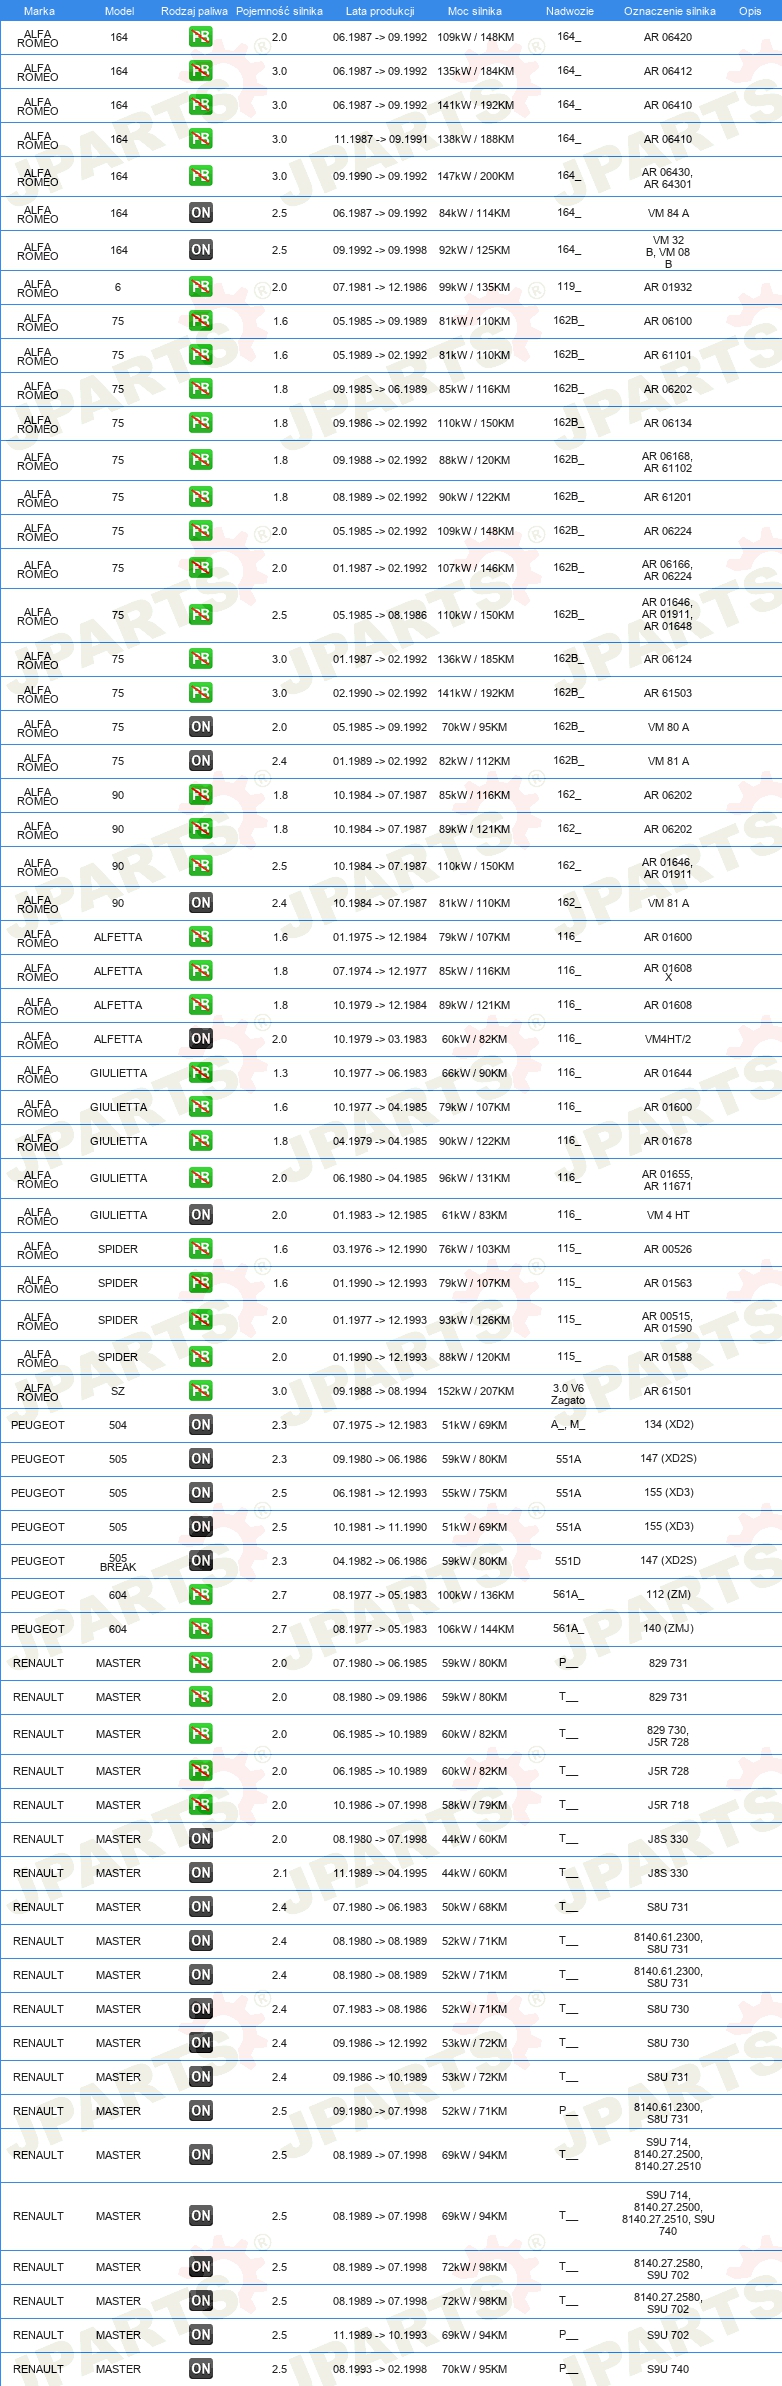782x2386 pixels.
Task: Click the power value '66kW / 90KM'
Action: (475, 1073)
